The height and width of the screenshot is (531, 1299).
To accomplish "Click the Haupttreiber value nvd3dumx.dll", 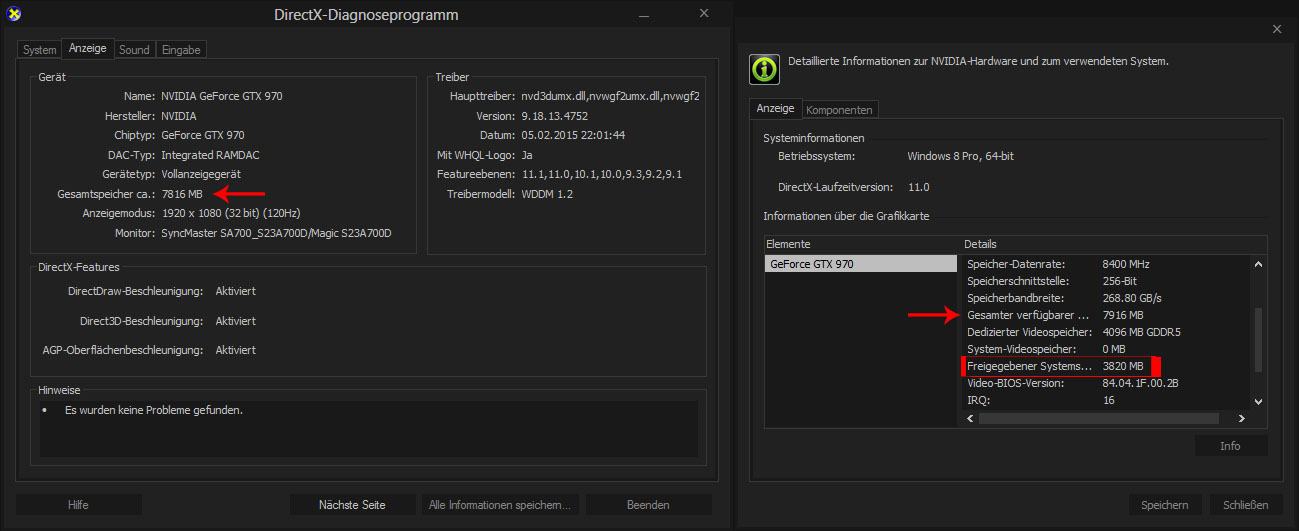I will pos(610,97).
